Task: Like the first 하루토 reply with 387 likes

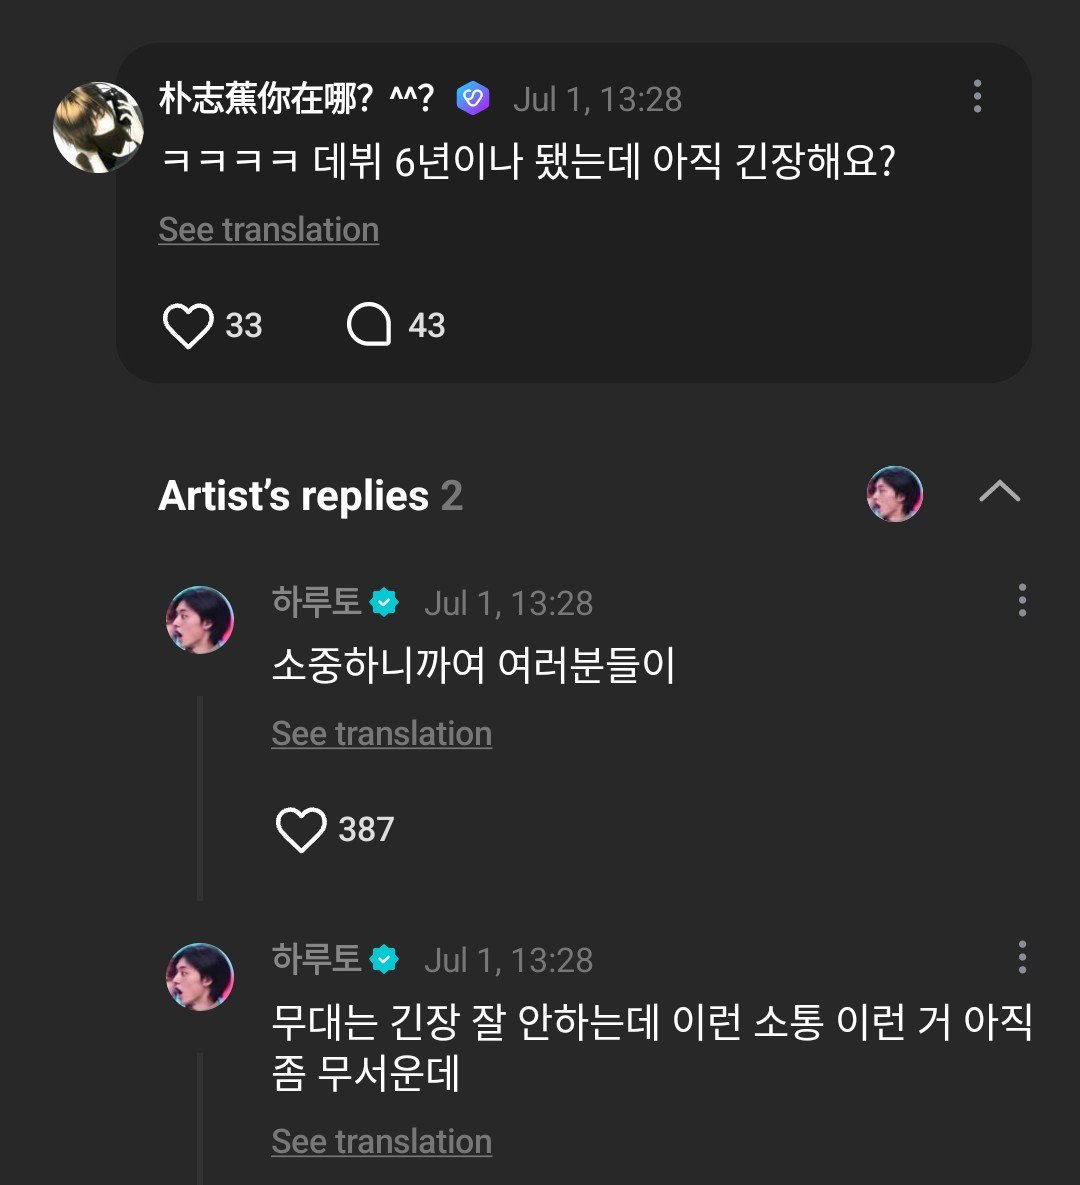Action: click(301, 829)
